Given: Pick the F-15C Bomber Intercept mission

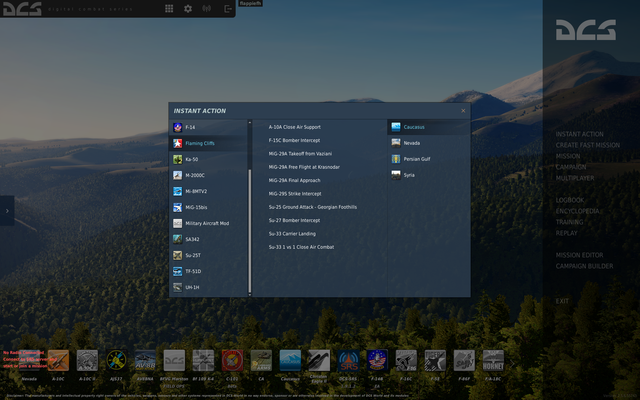Looking at the screenshot, I should 294,140.
